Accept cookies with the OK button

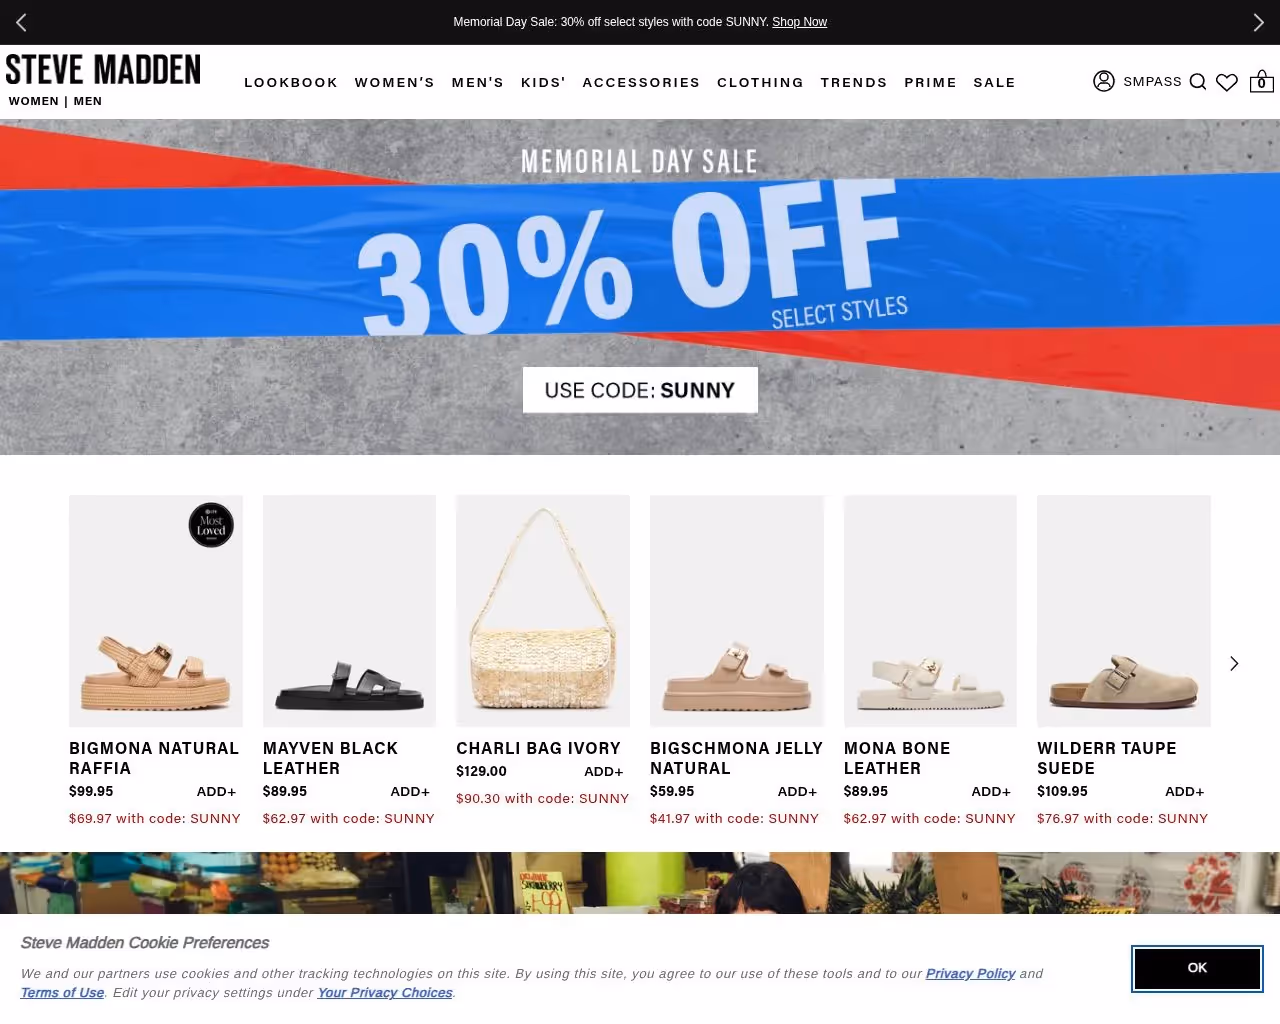coord(1197,968)
